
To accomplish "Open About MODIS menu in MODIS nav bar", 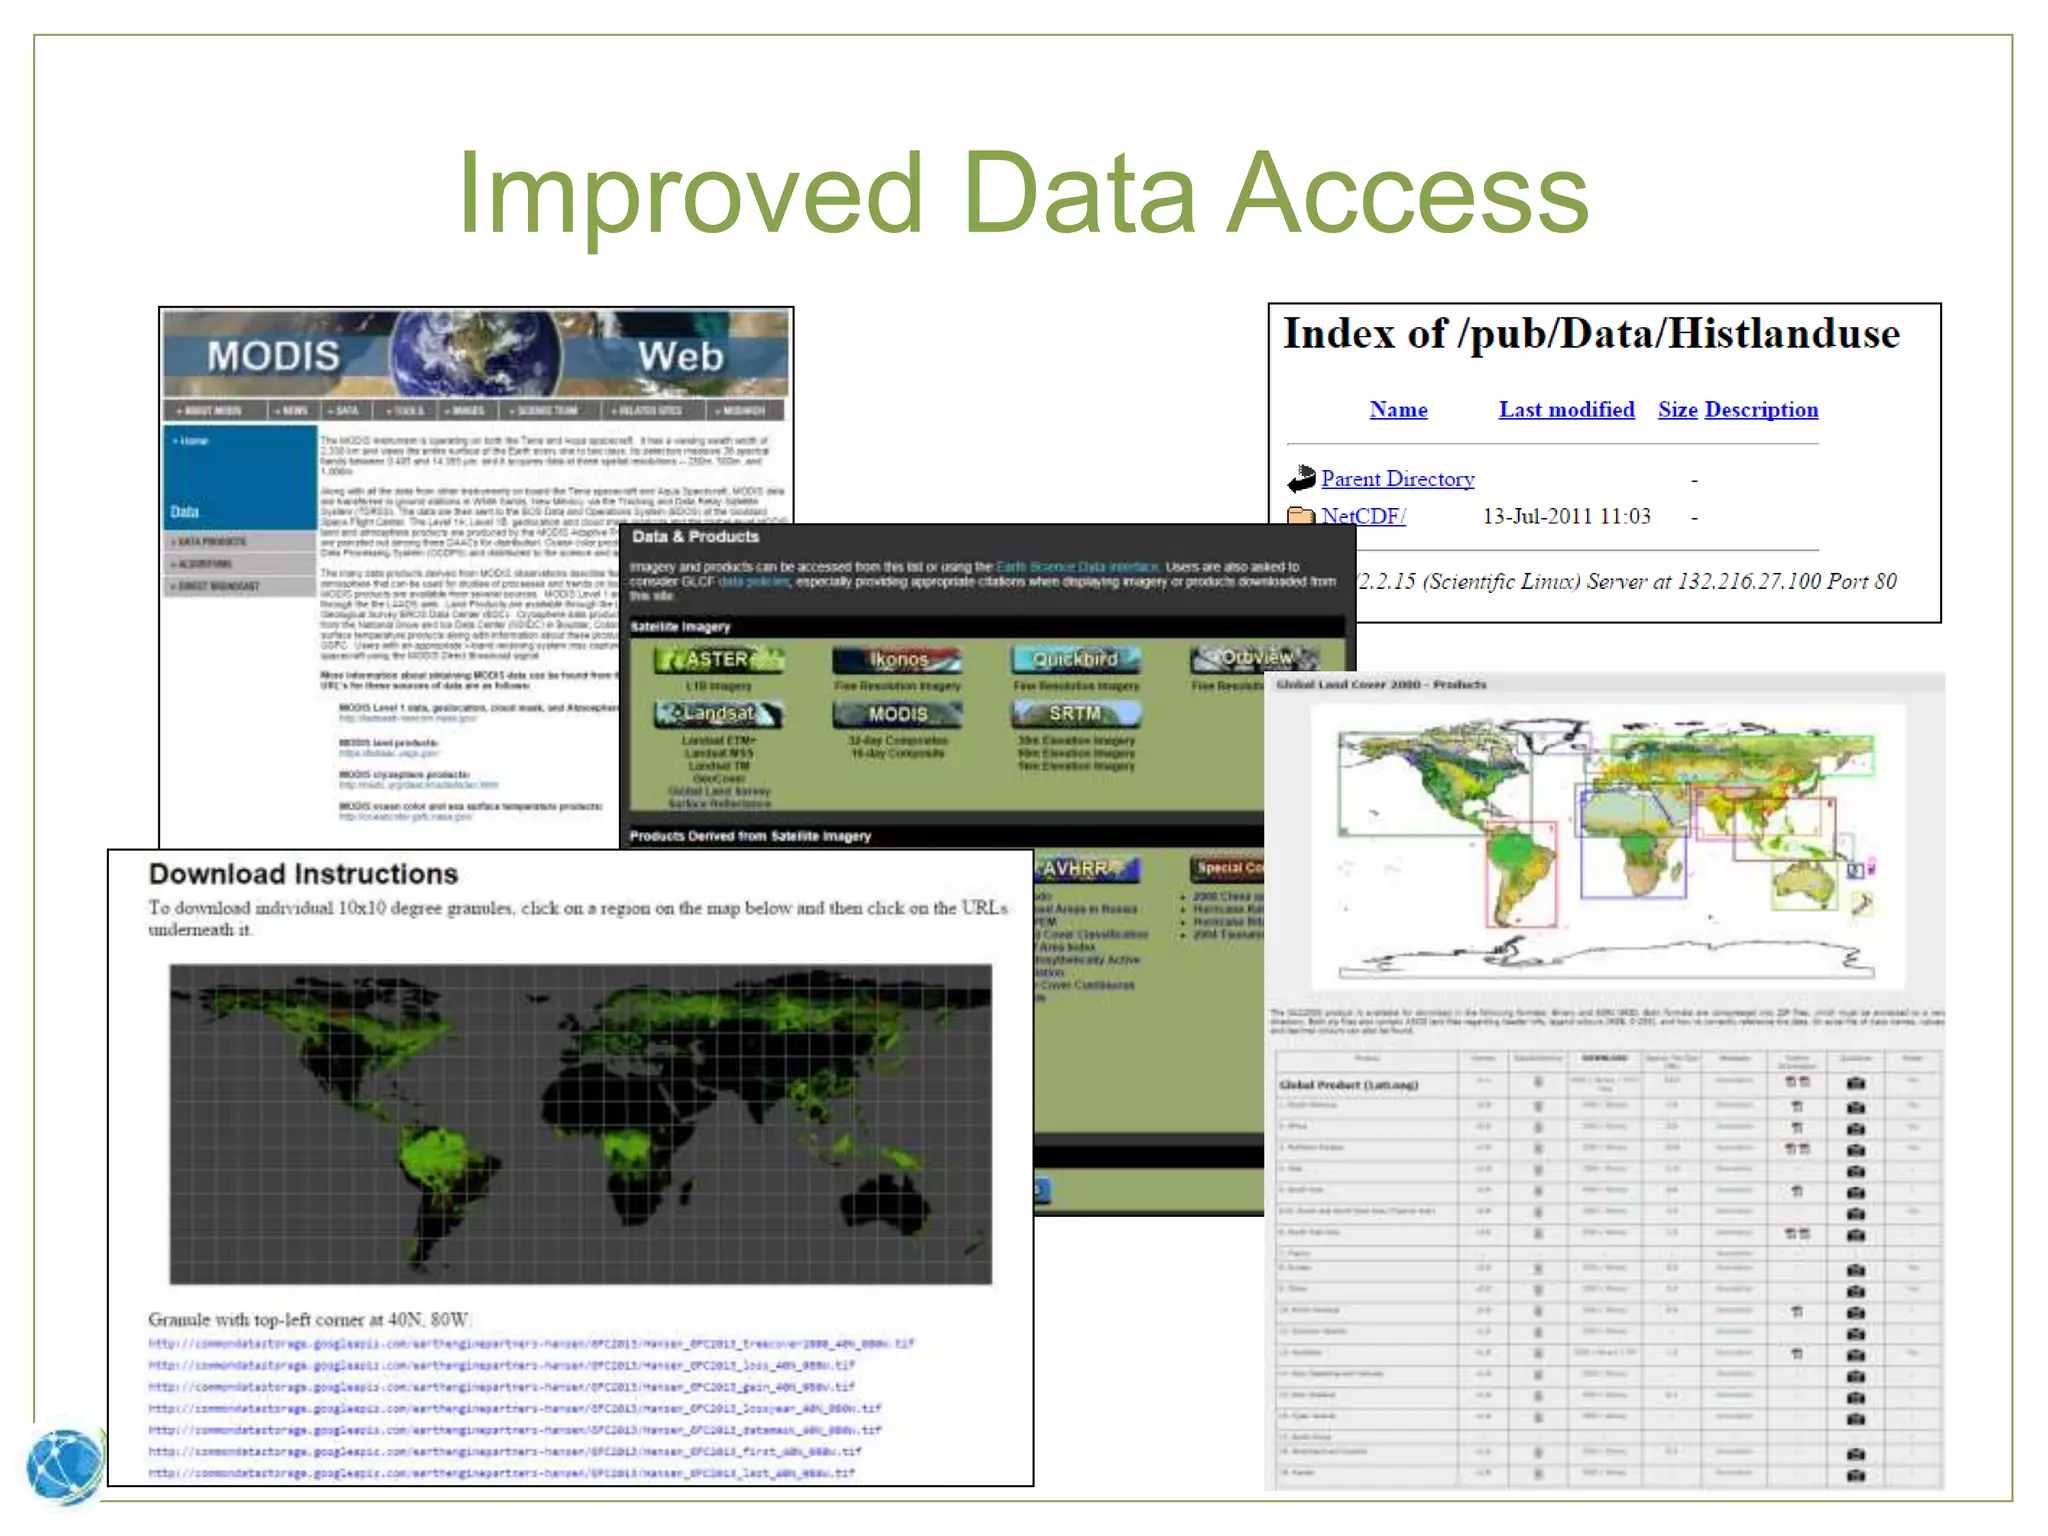I will [213, 411].
